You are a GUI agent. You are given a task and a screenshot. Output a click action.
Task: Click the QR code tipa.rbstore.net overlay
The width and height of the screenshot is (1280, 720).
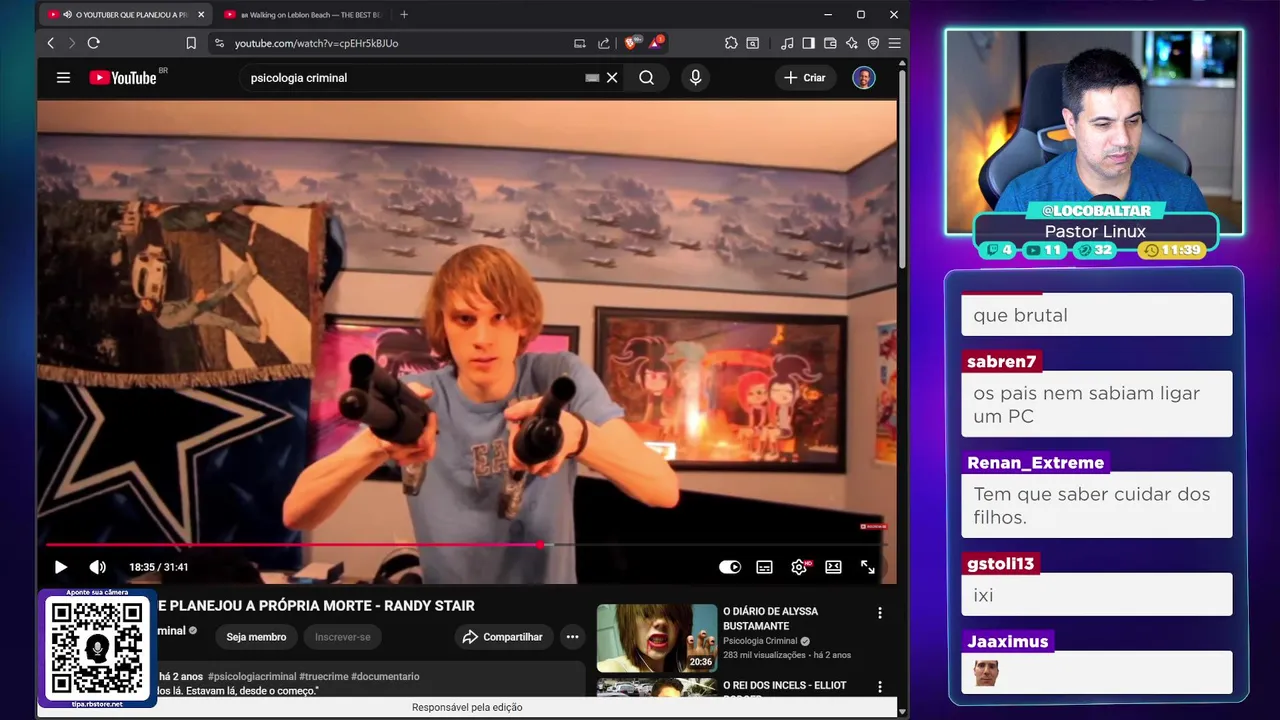coord(97,648)
